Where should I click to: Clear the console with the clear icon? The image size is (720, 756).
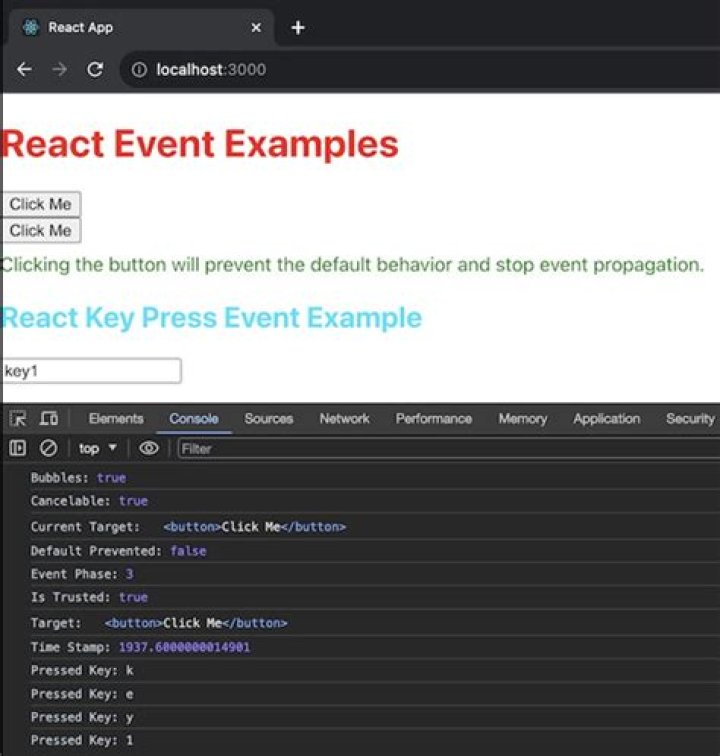click(x=48, y=448)
